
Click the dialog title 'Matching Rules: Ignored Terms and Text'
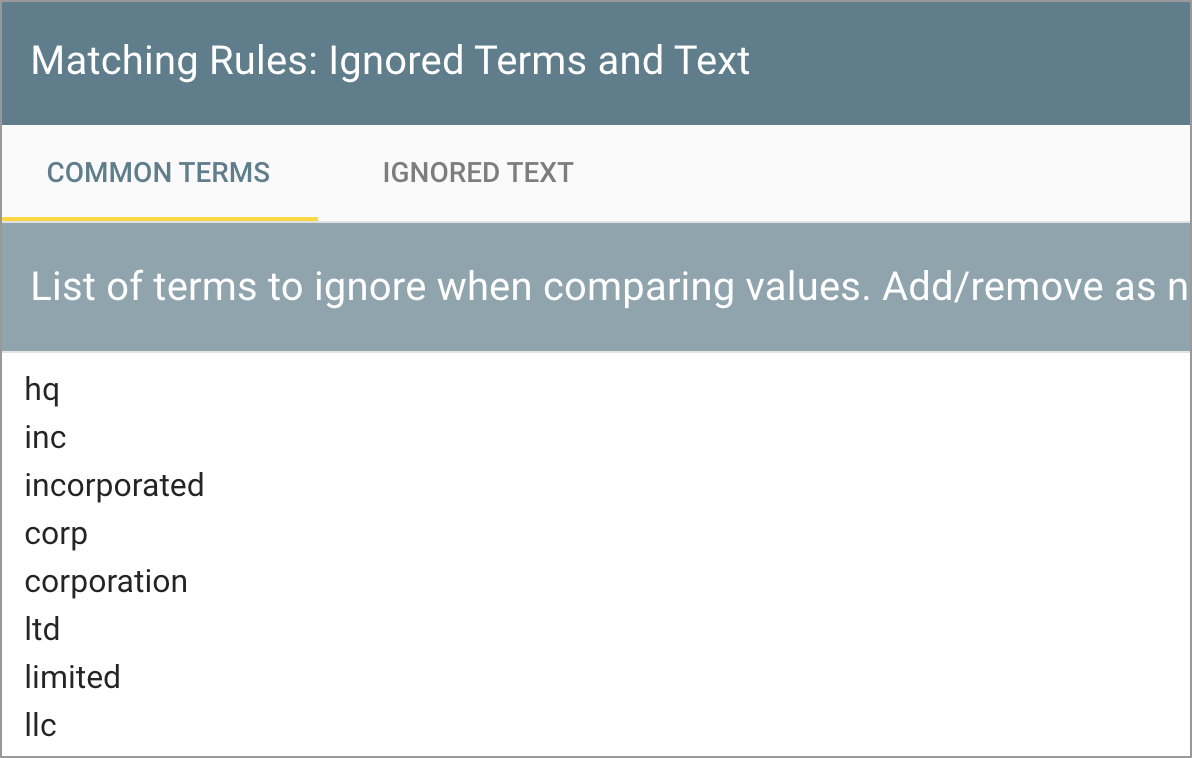pyautogui.click(x=390, y=61)
